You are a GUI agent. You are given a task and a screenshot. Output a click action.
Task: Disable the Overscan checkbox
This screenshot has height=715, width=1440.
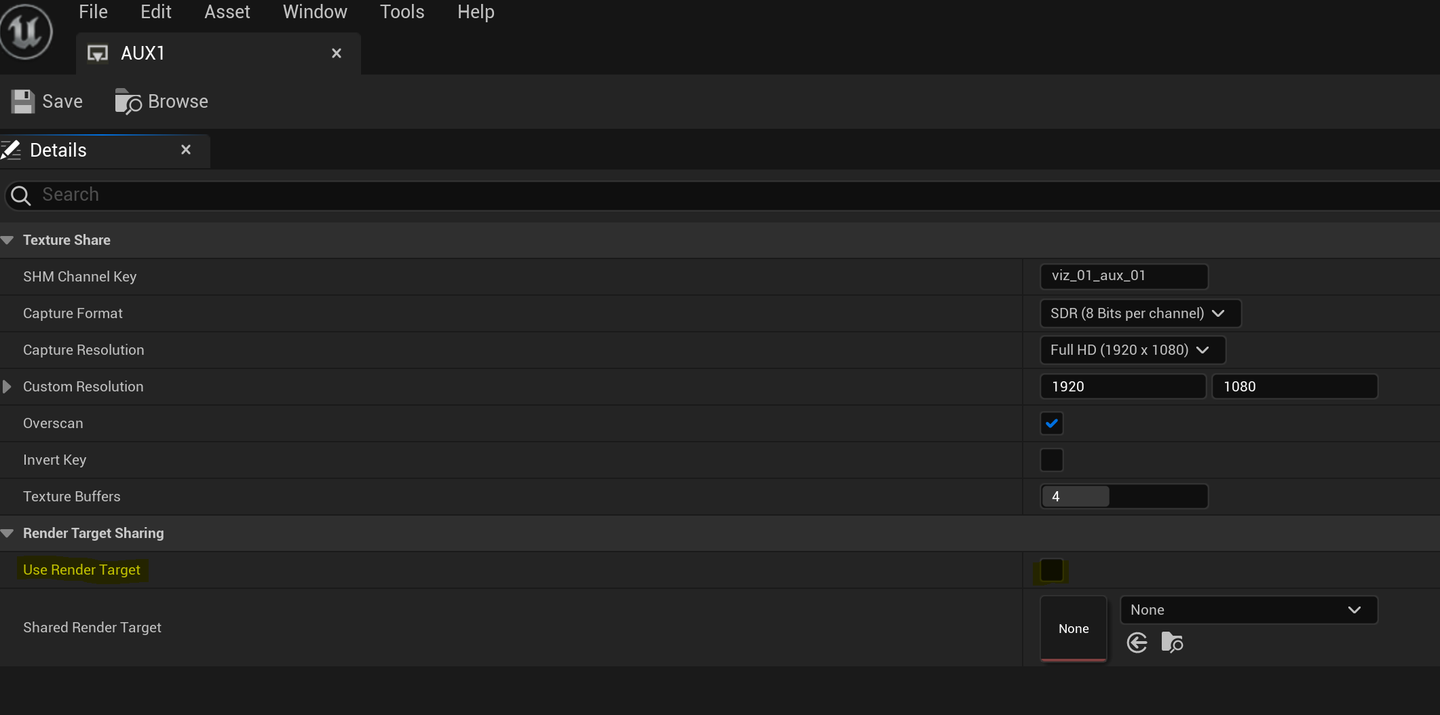point(1051,423)
